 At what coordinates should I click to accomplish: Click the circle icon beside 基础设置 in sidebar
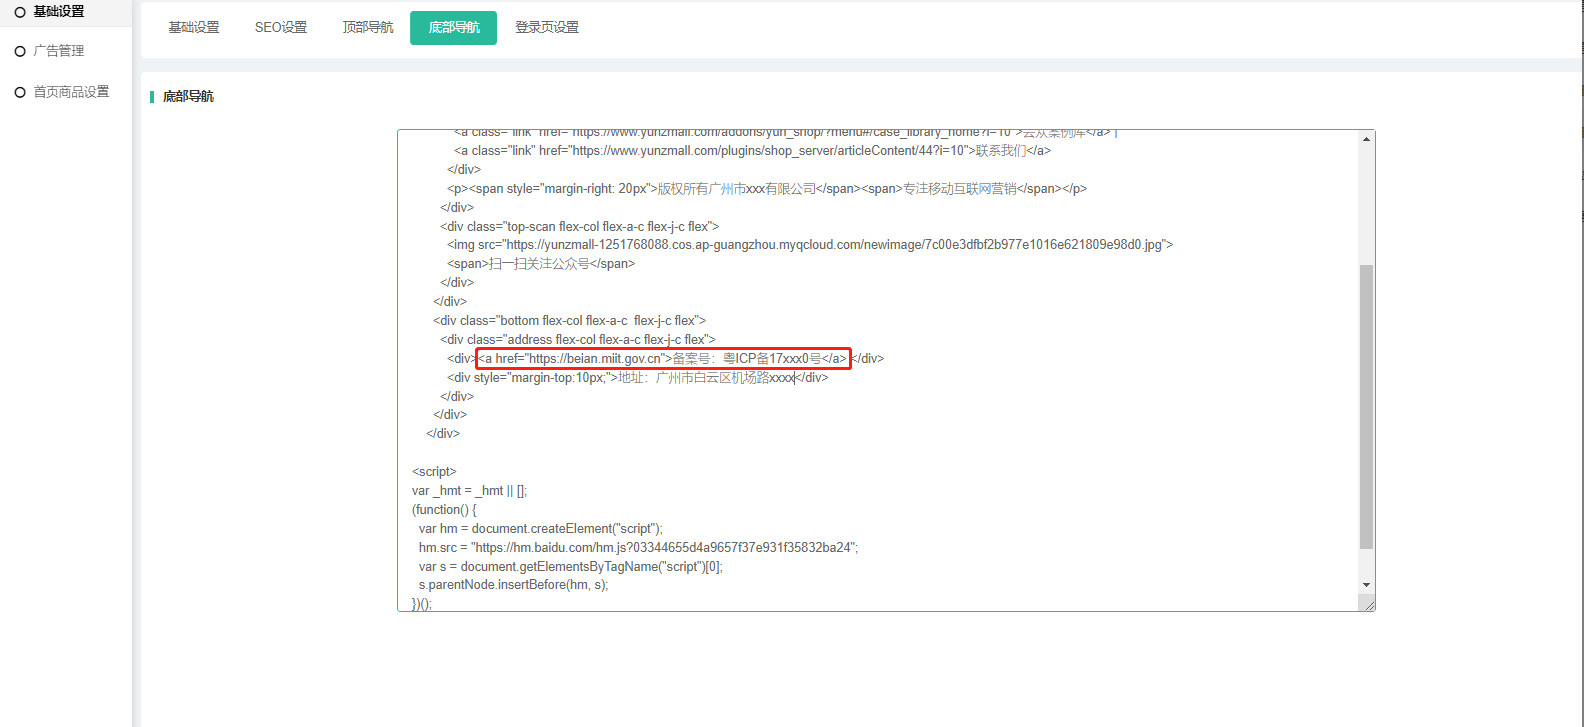pyautogui.click(x=20, y=12)
